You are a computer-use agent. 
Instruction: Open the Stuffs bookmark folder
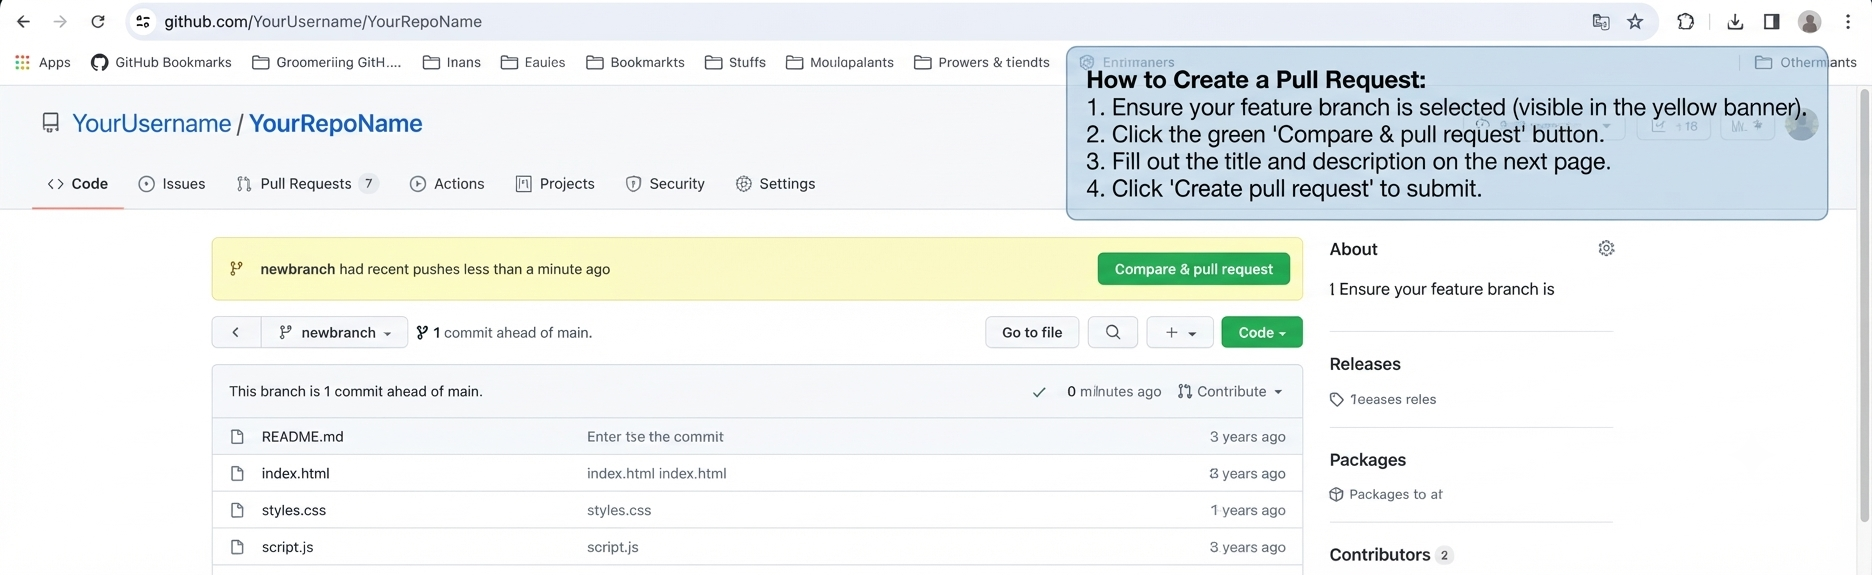point(735,62)
